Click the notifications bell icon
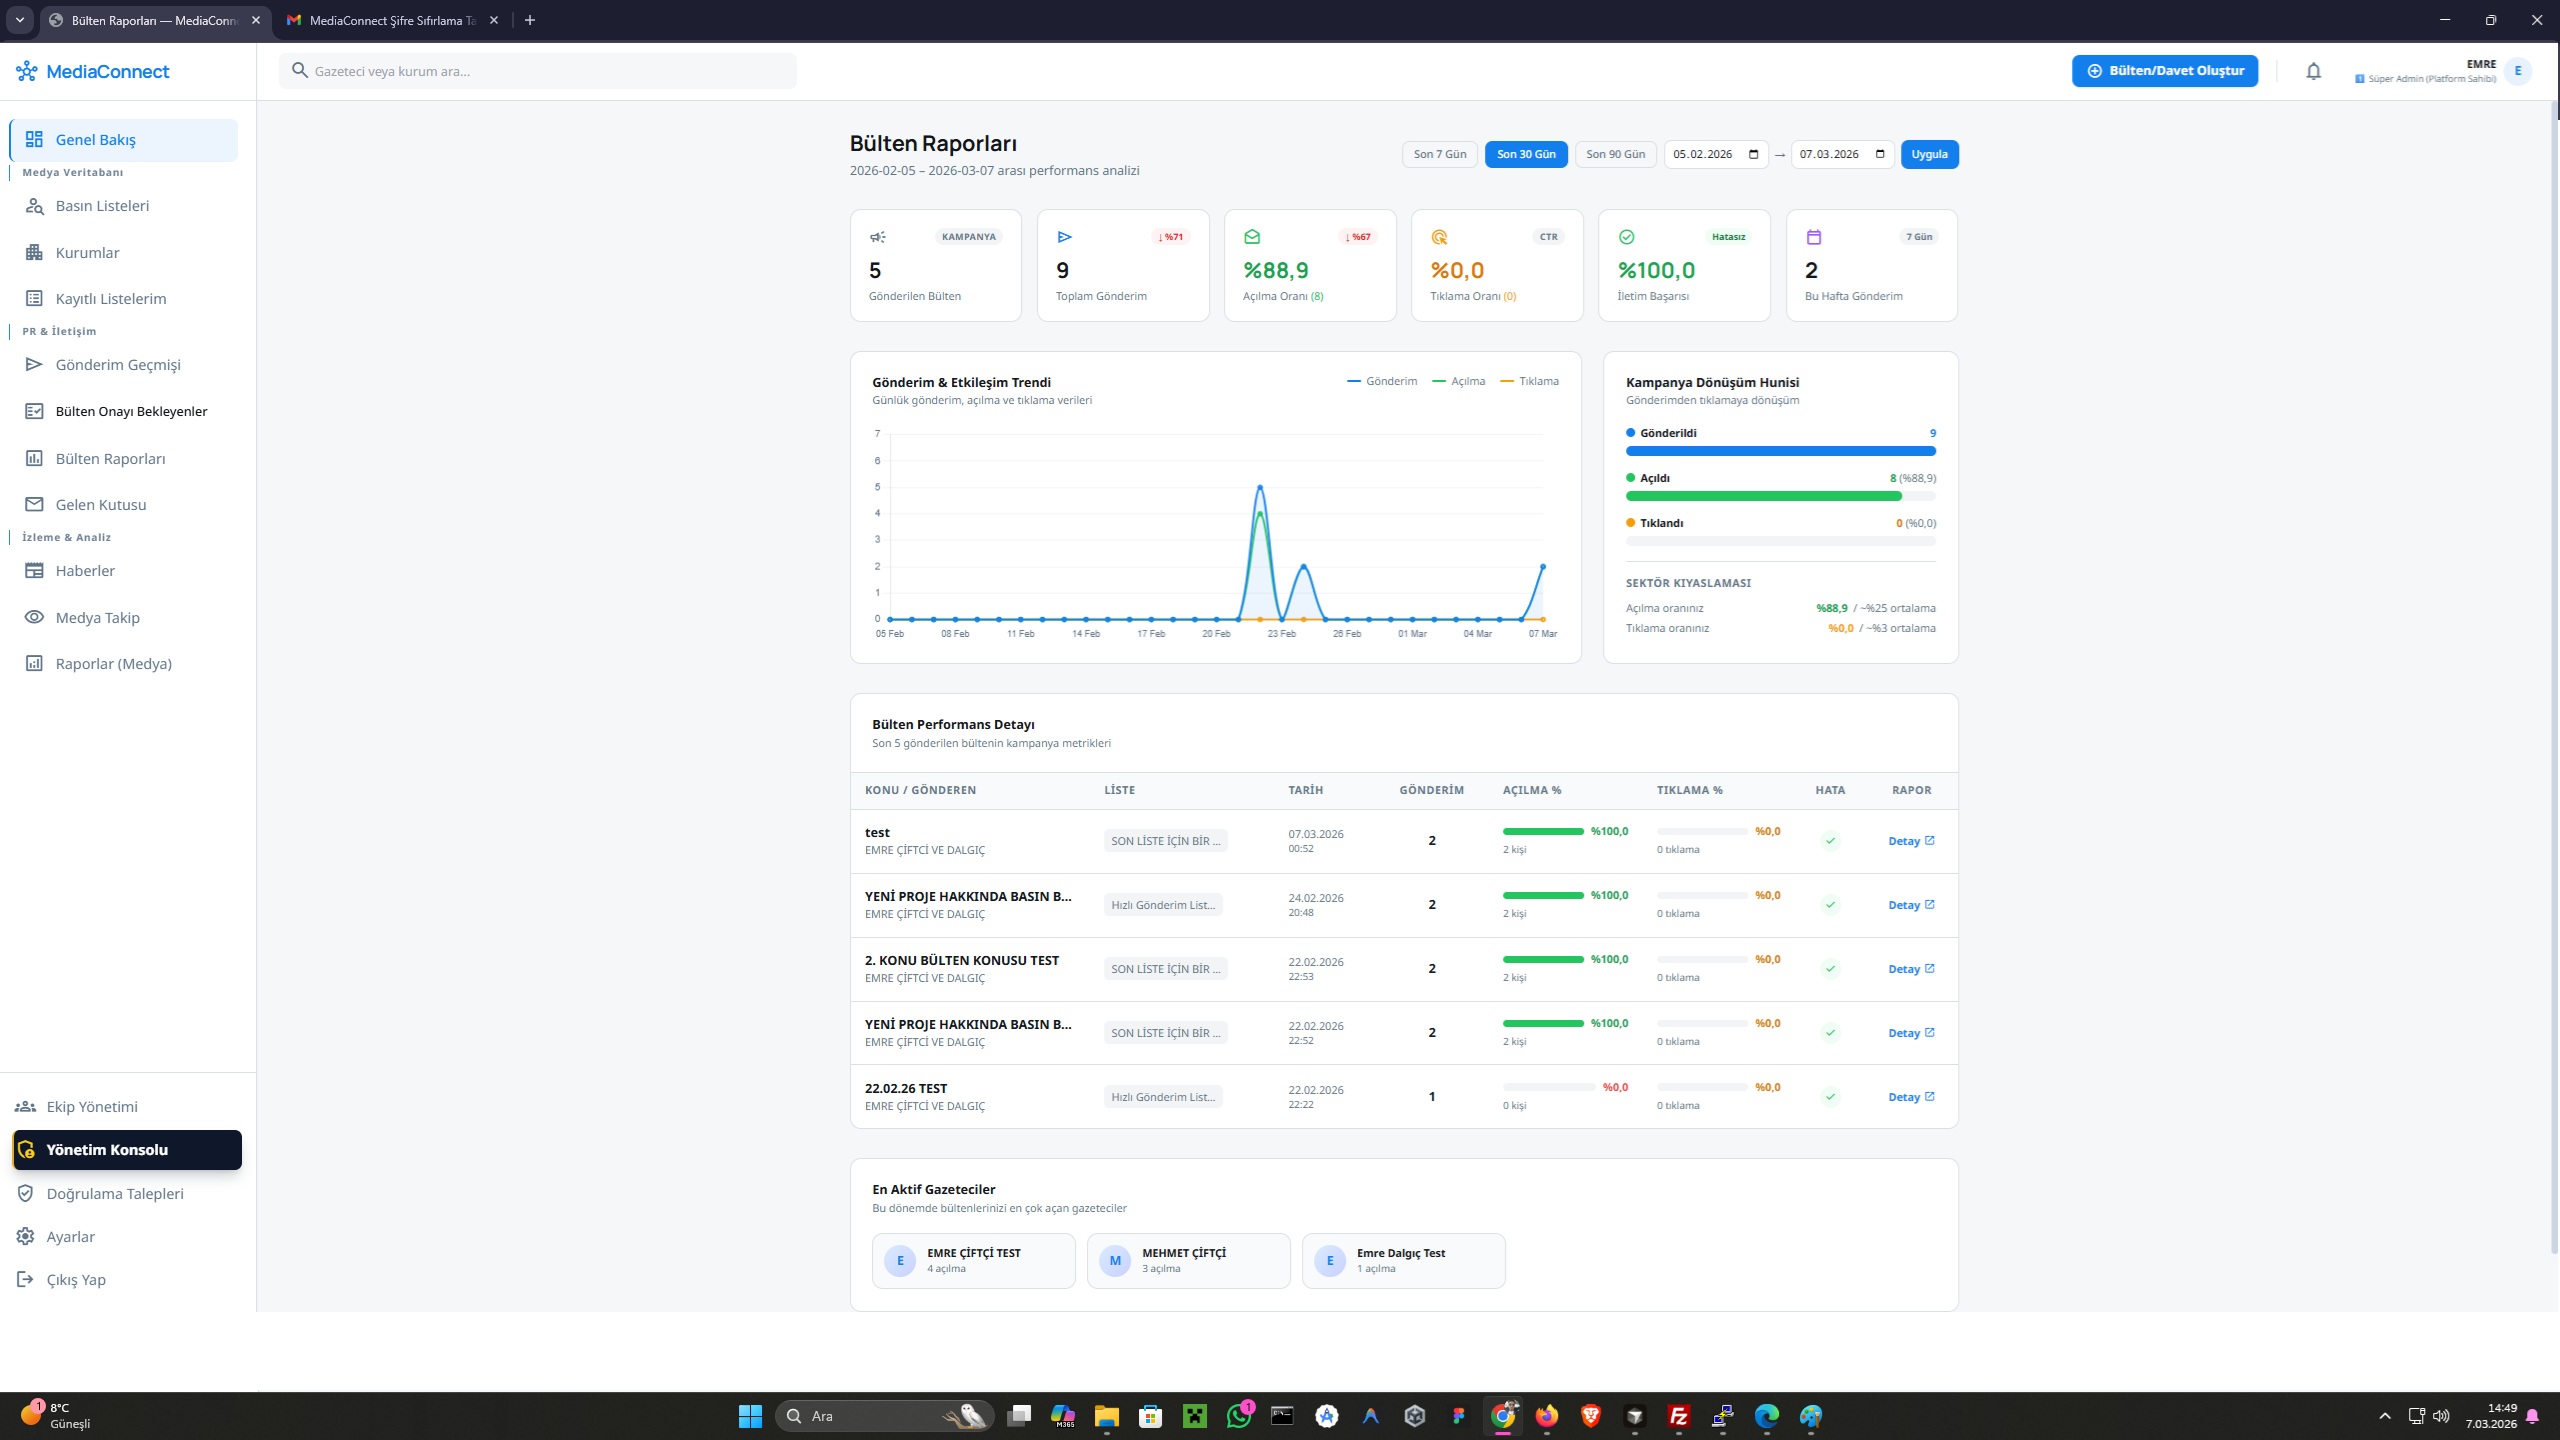Viewport: 2560px width, 1440px height. [2313, 71]
